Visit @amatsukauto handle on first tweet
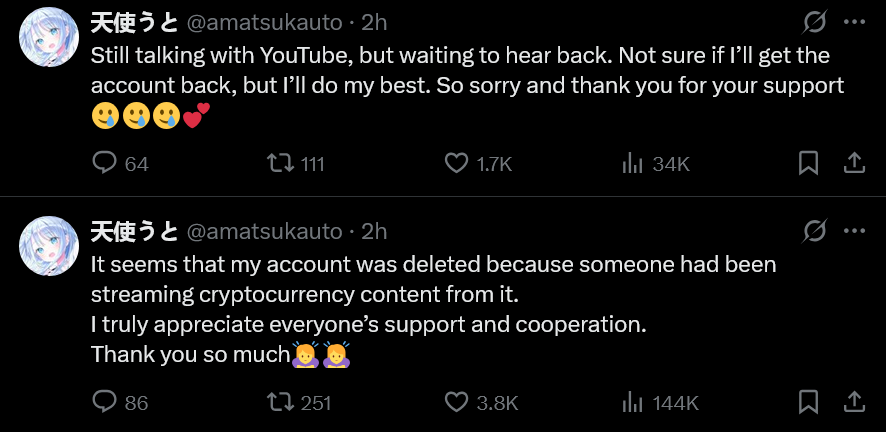This screenshot has height=432, width=886. [263, 22]
